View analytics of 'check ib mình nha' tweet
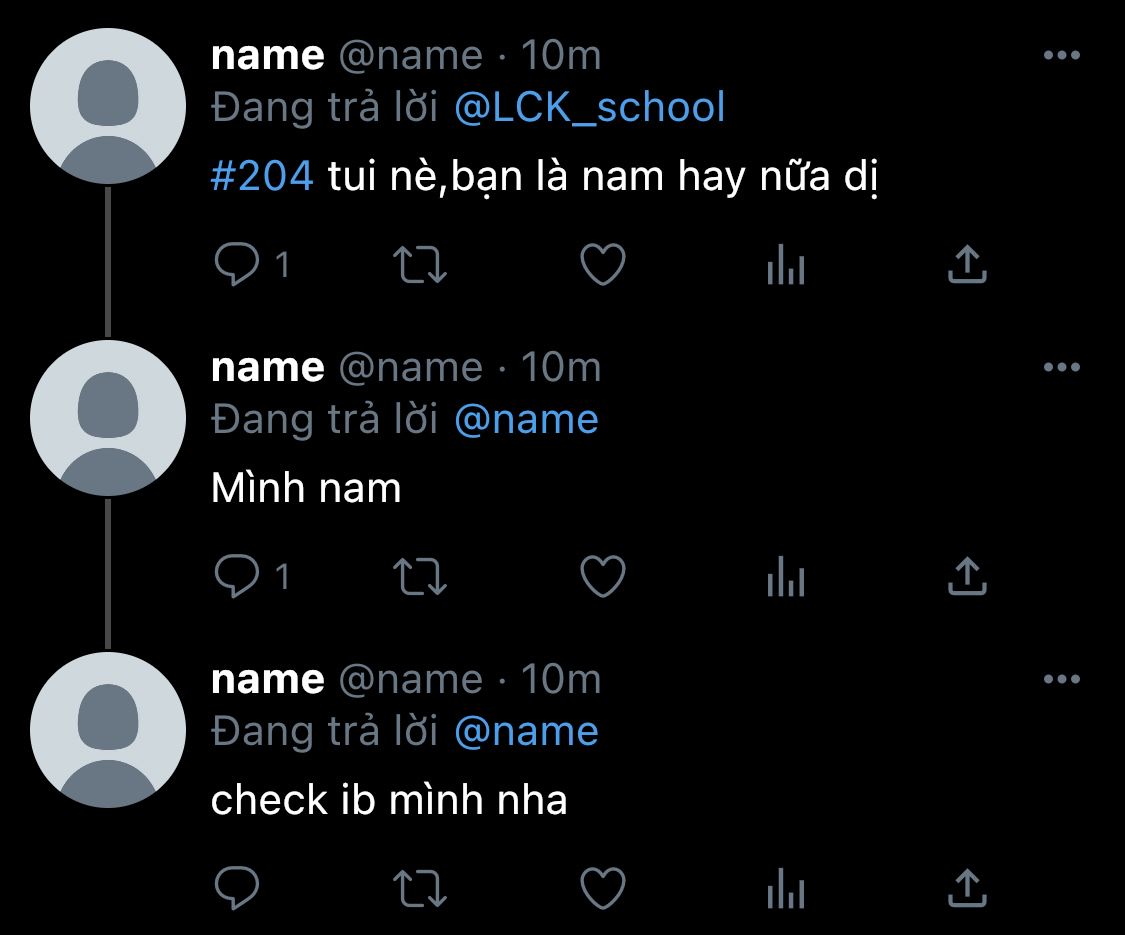This screenshot has height=935, width=1125. click(x=786, y=889)
